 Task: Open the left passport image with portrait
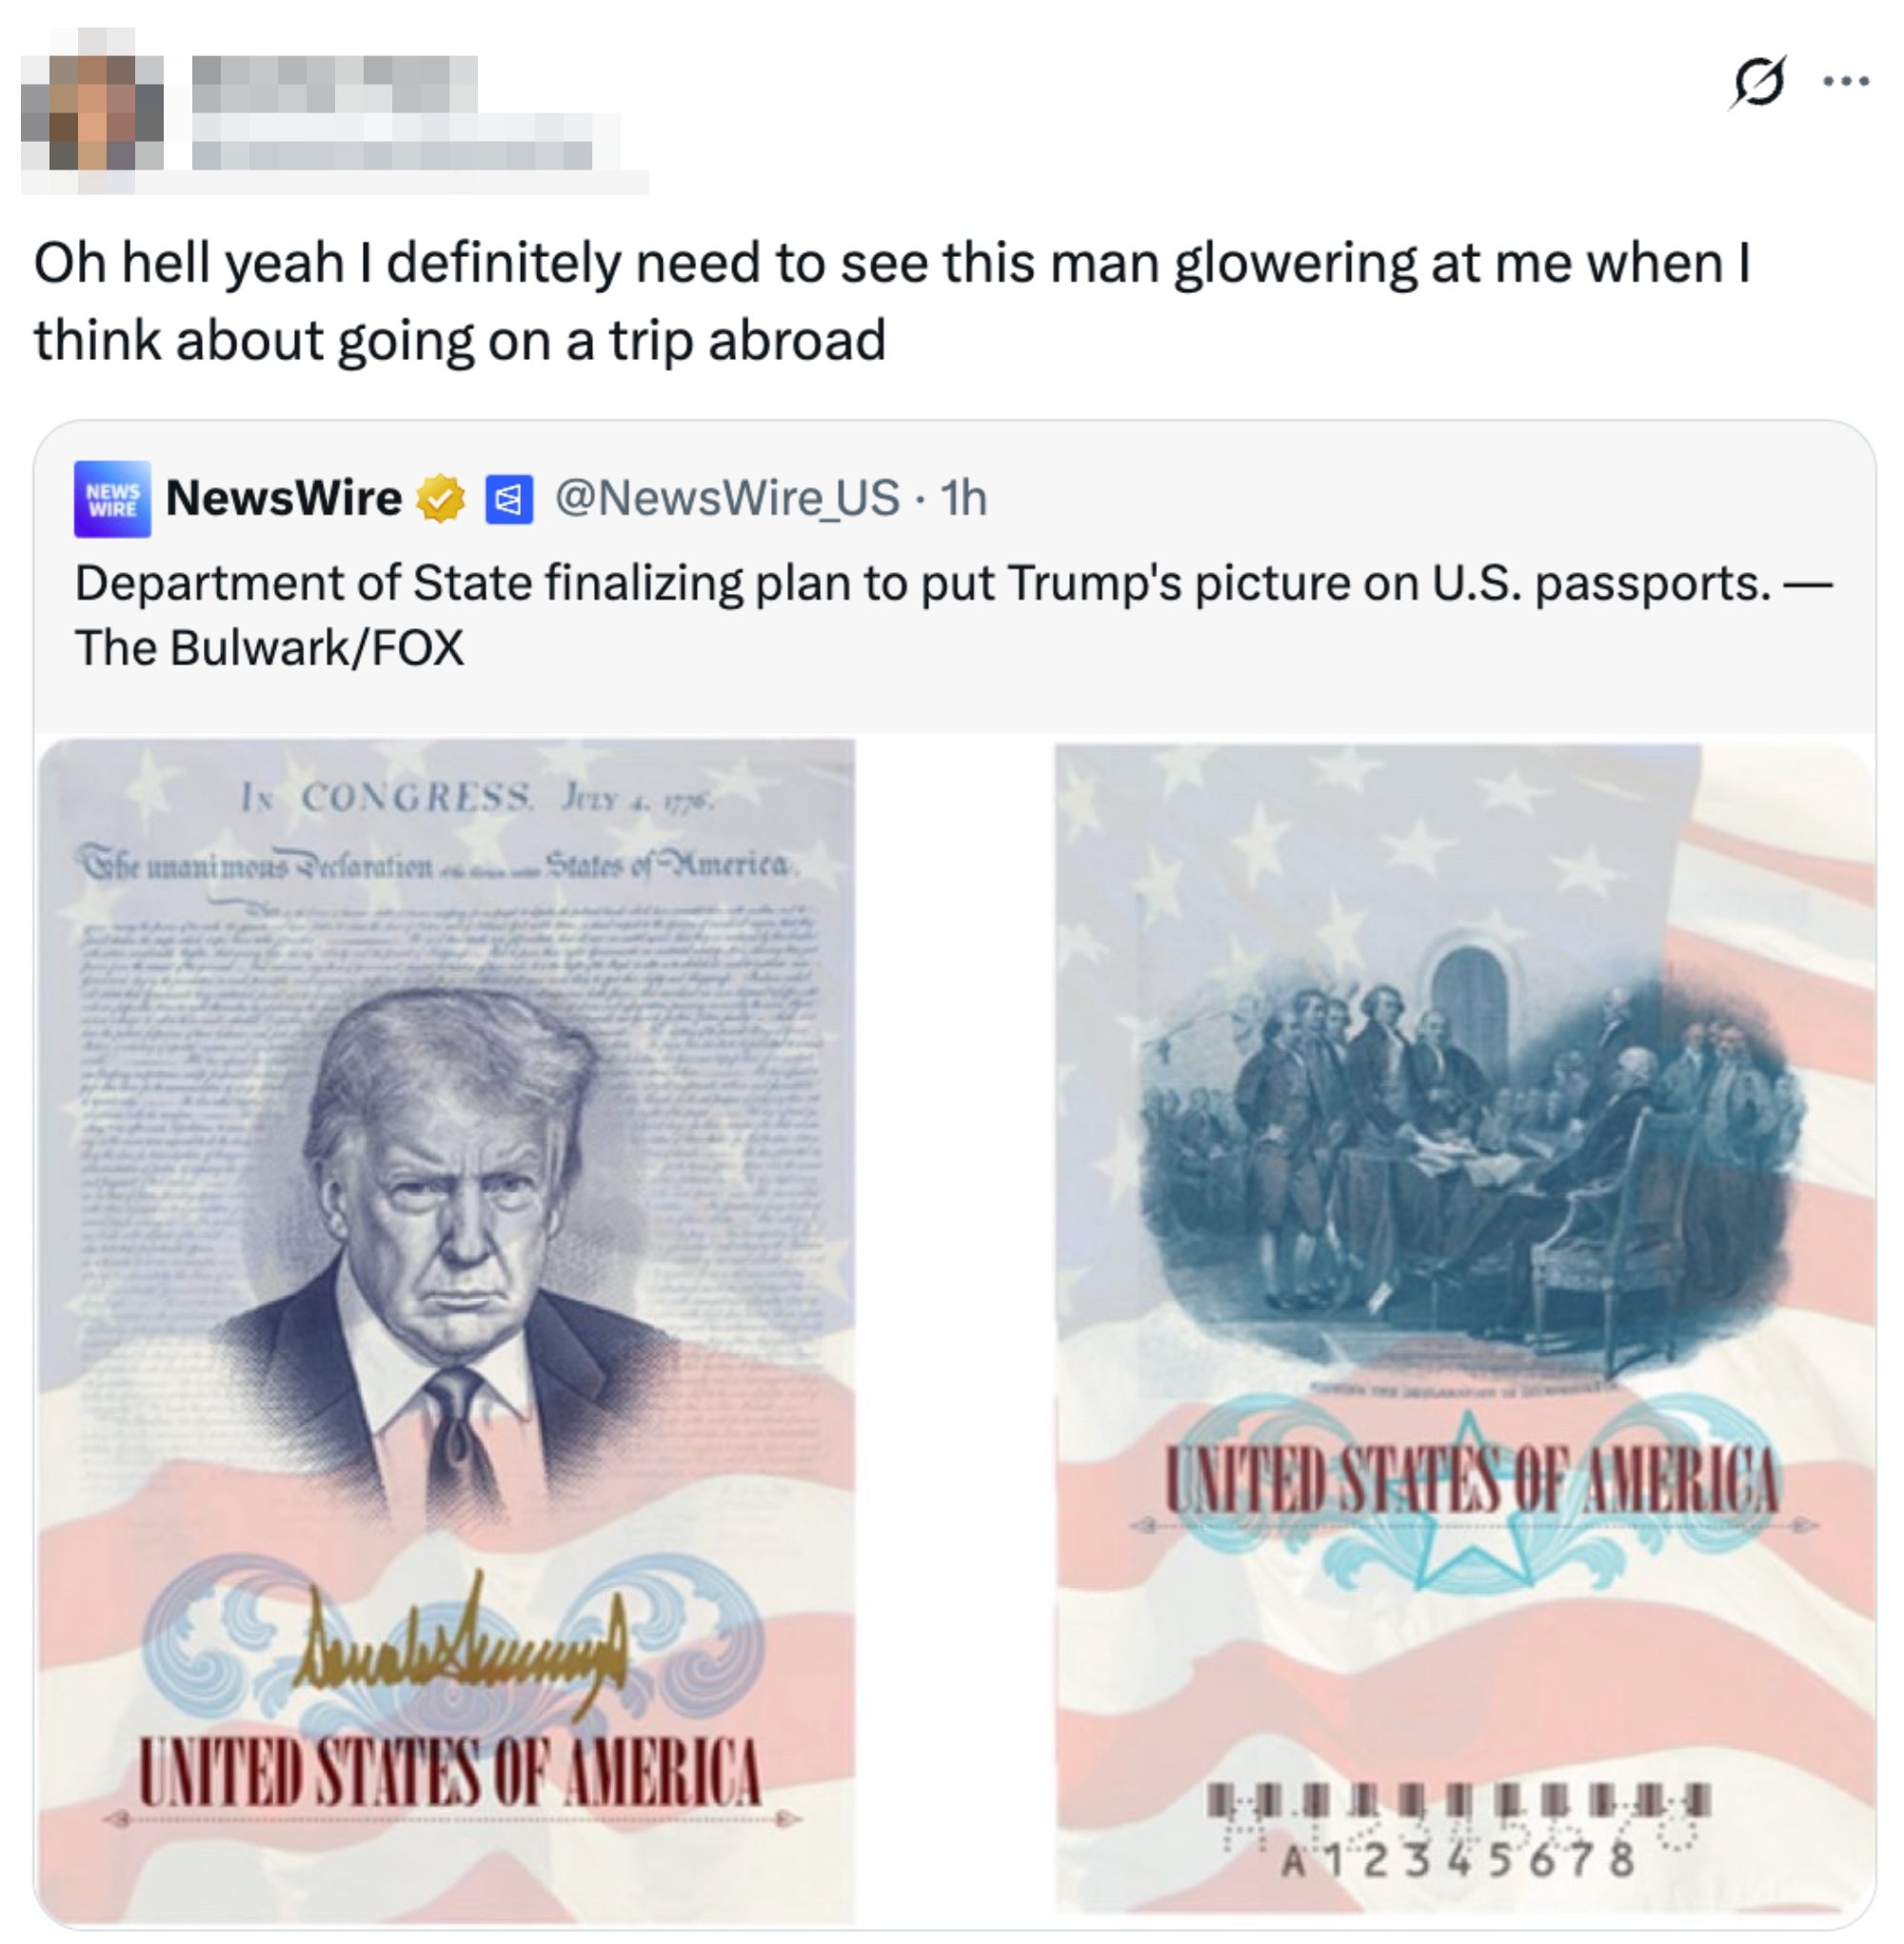point(447,1331)
